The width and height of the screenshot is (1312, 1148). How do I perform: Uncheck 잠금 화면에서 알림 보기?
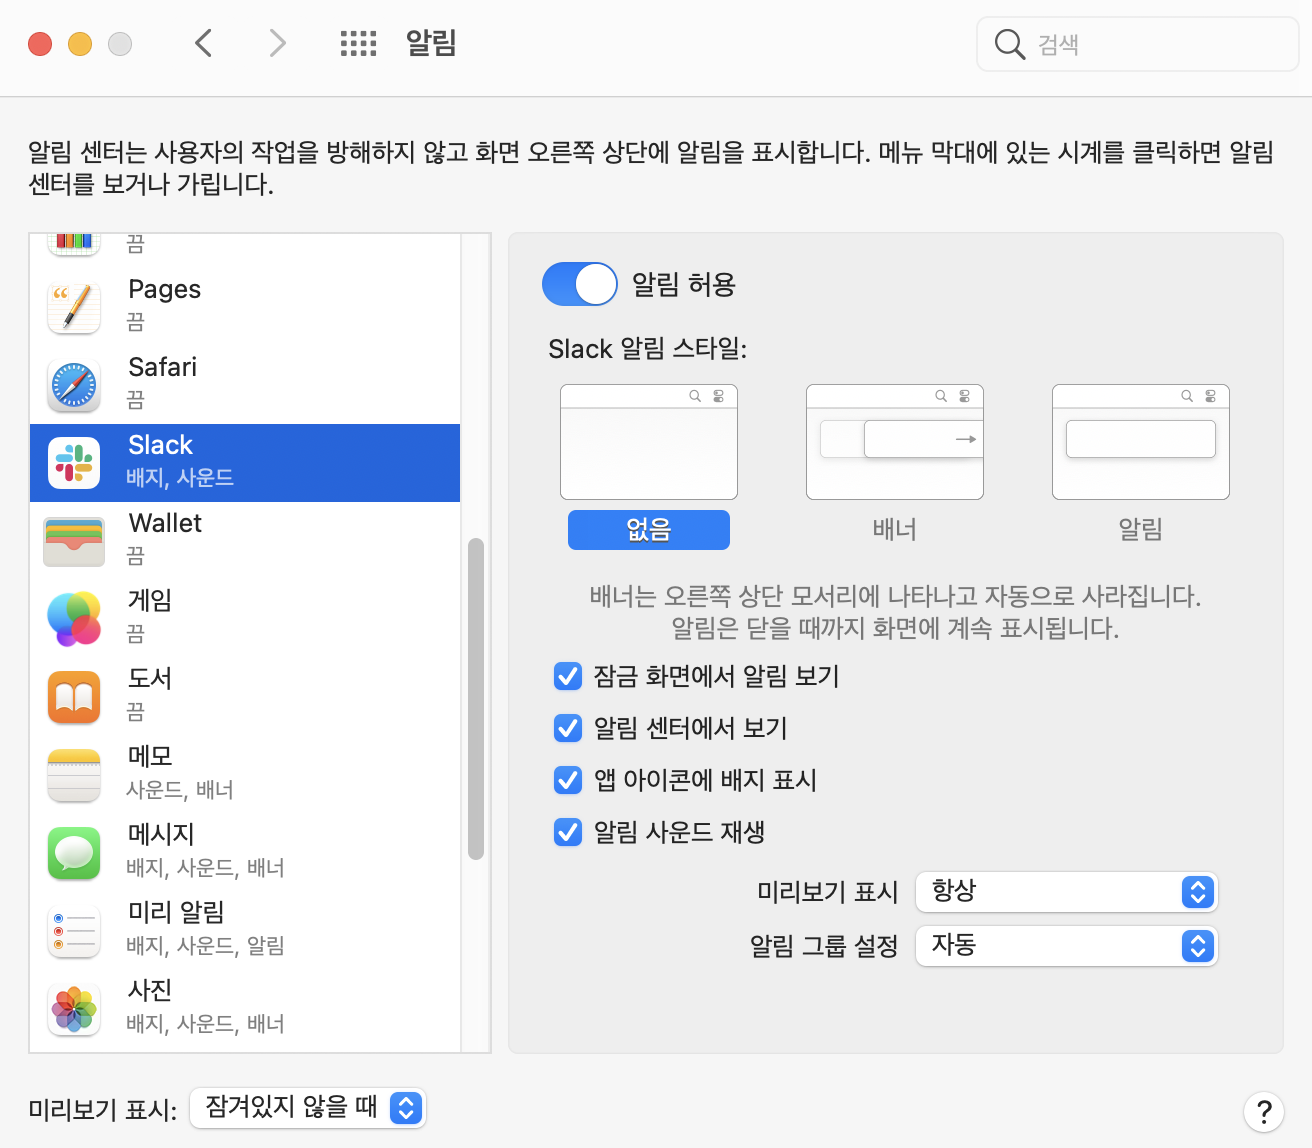568,677
